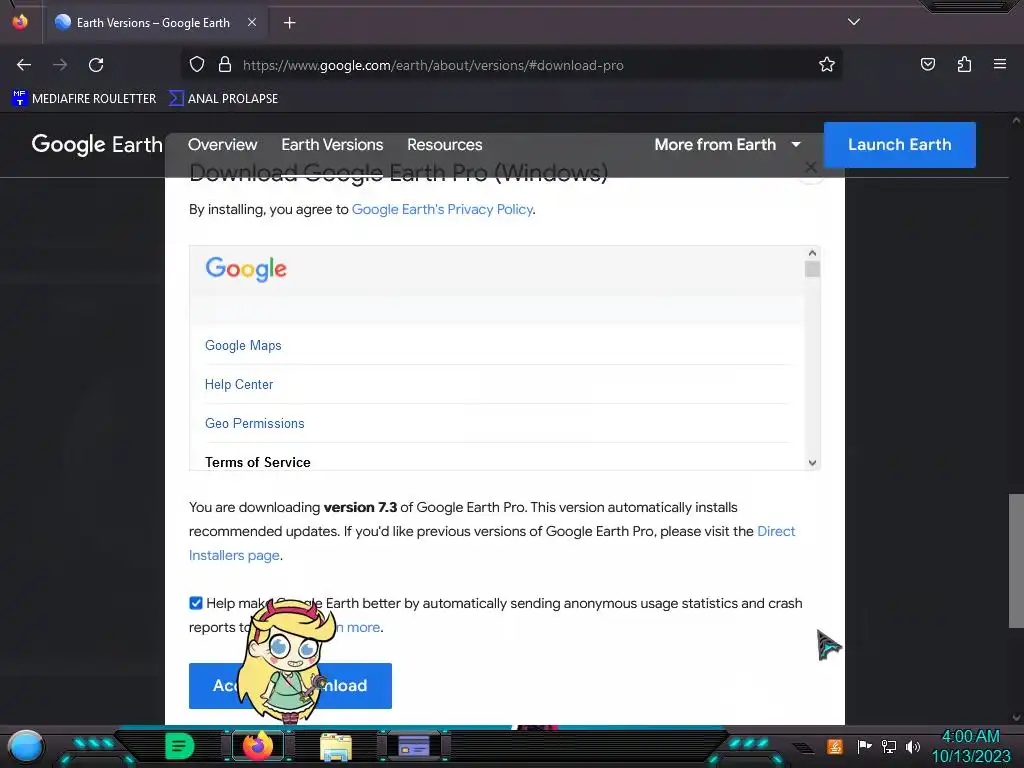Open the Help Center link
1024x768 pixels.
[239, 385]
